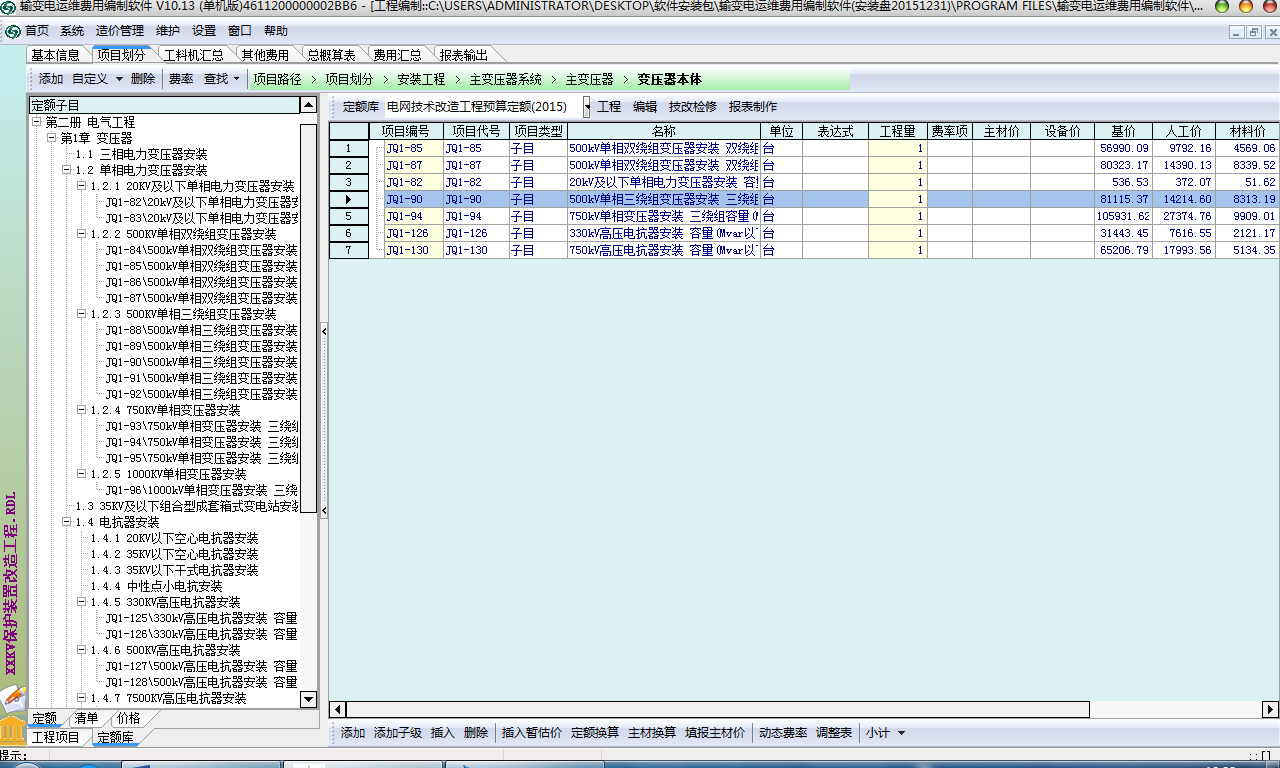Click the 定额换算 button in bottom toolbar

[x=595, y=733]
